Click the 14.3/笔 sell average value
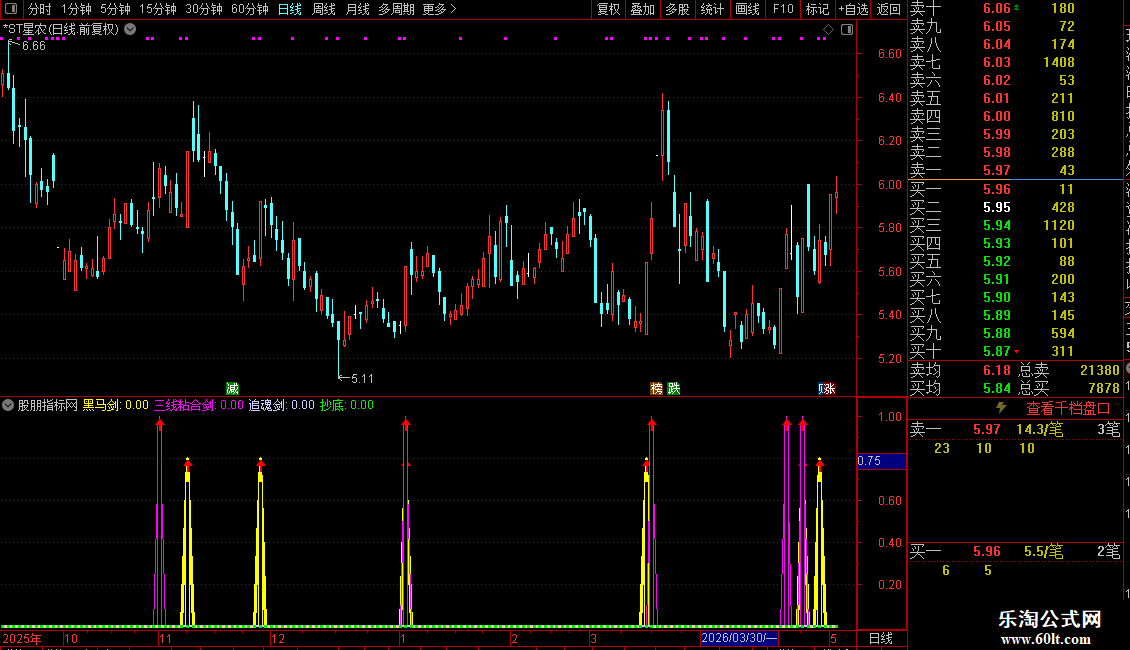The width and height of the screenshot is (1130, 650). [x=1040, y=429]
